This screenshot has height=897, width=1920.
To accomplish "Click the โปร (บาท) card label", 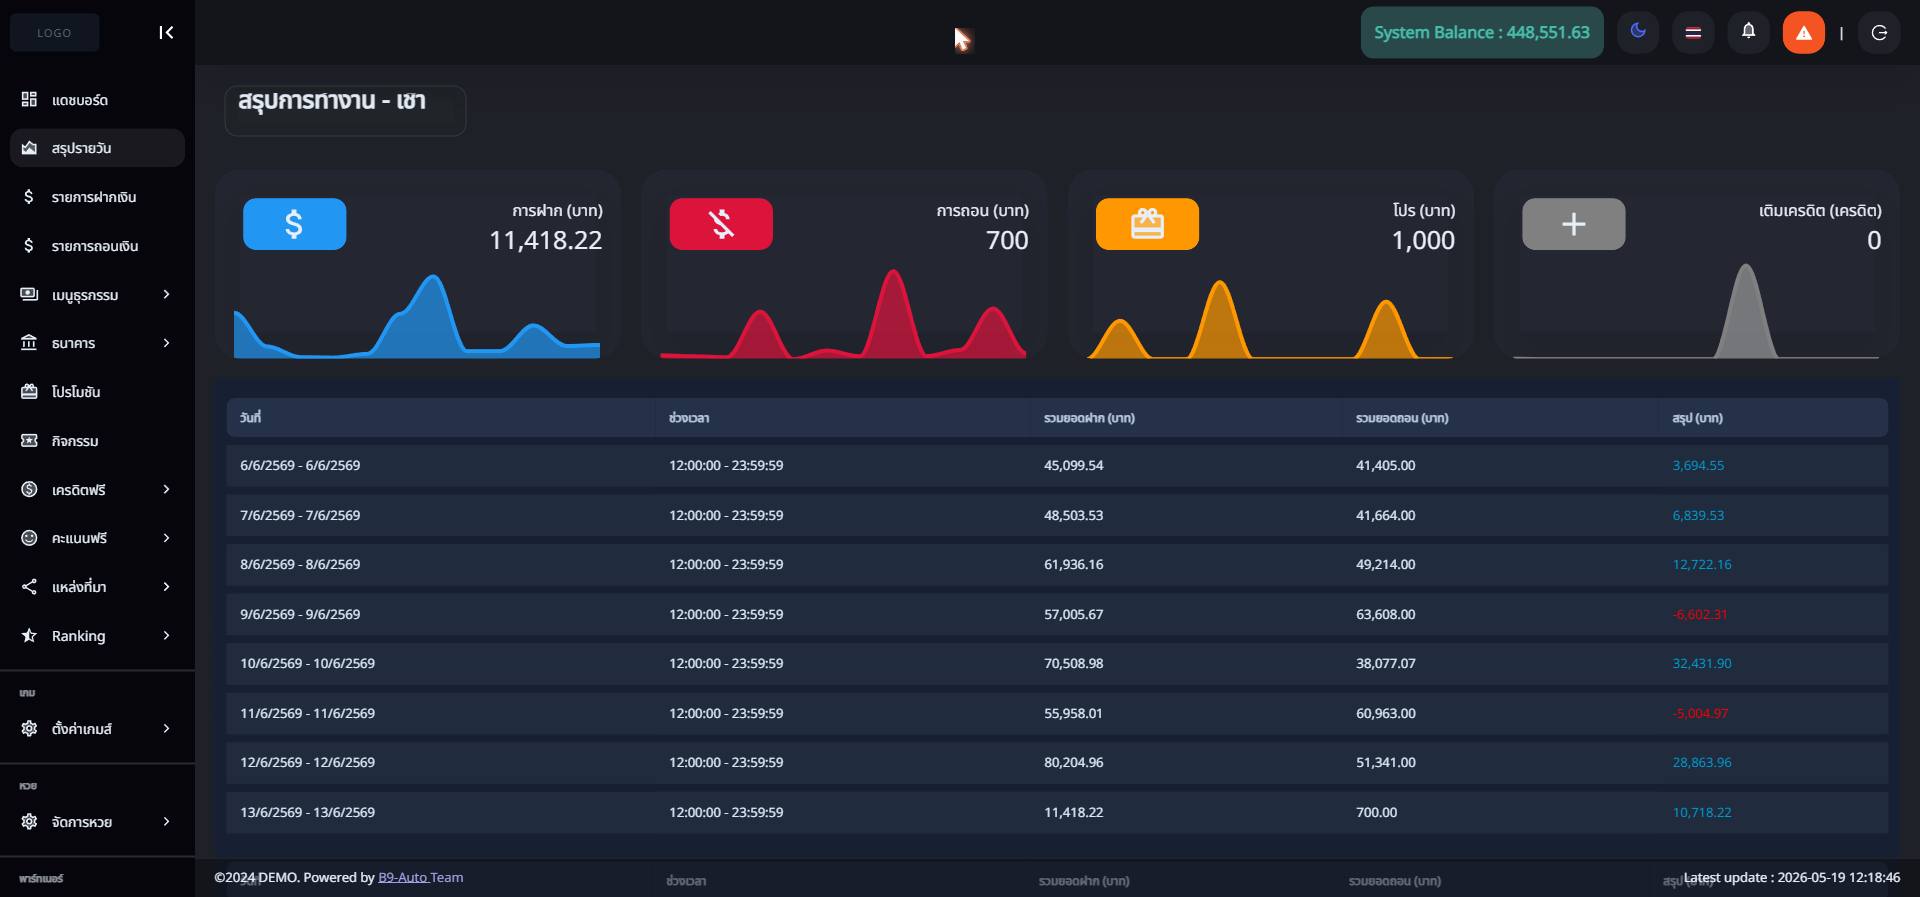I will point(1424,211).
